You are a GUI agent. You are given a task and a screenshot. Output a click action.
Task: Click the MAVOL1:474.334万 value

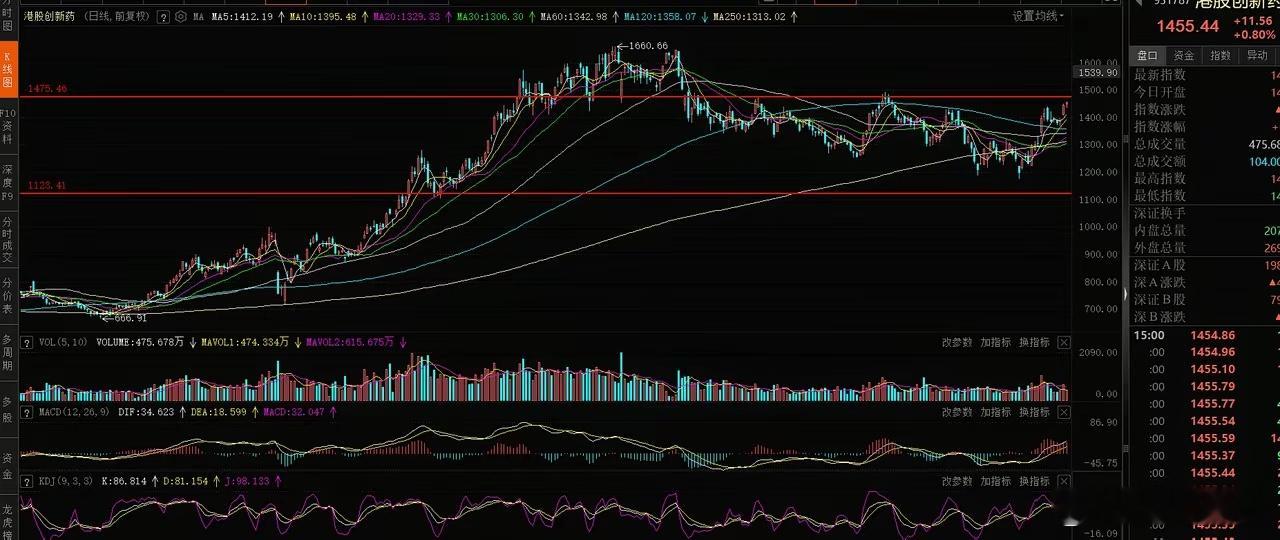(244, 342)
